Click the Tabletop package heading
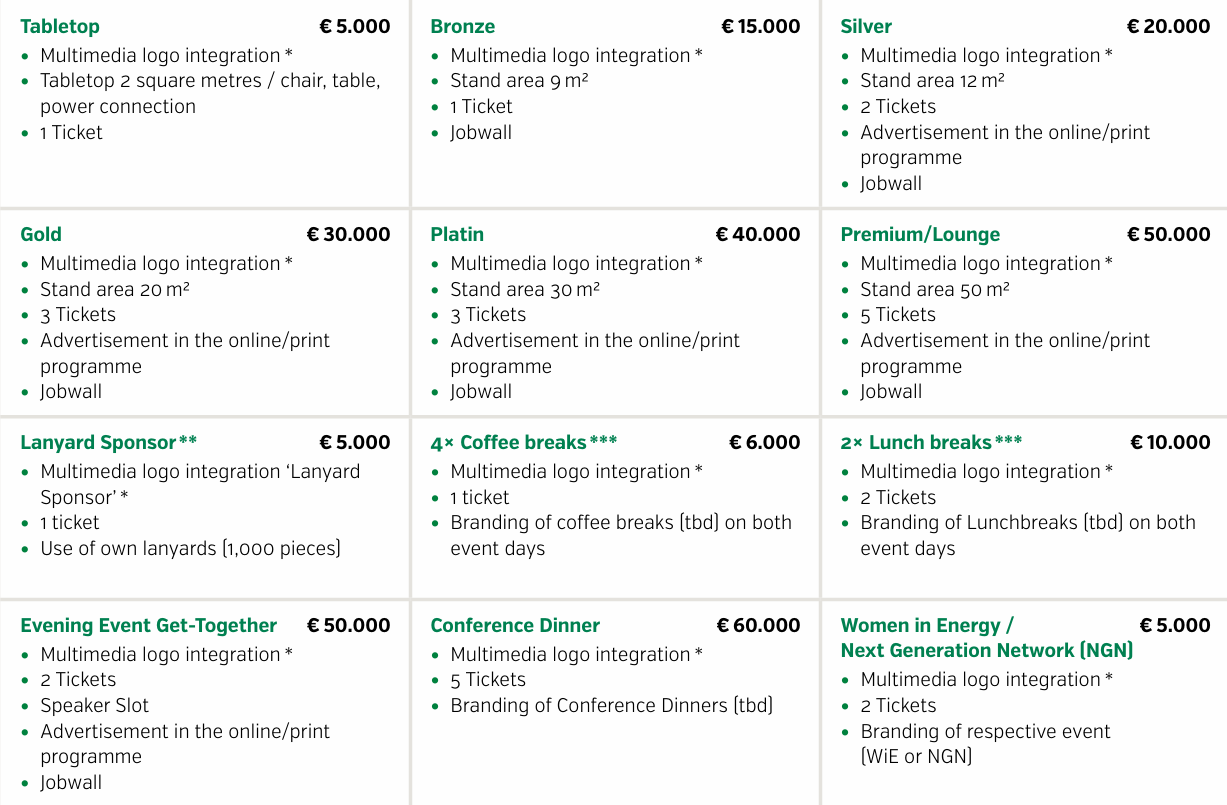The image size is (1227, 805). click(60, 27)
